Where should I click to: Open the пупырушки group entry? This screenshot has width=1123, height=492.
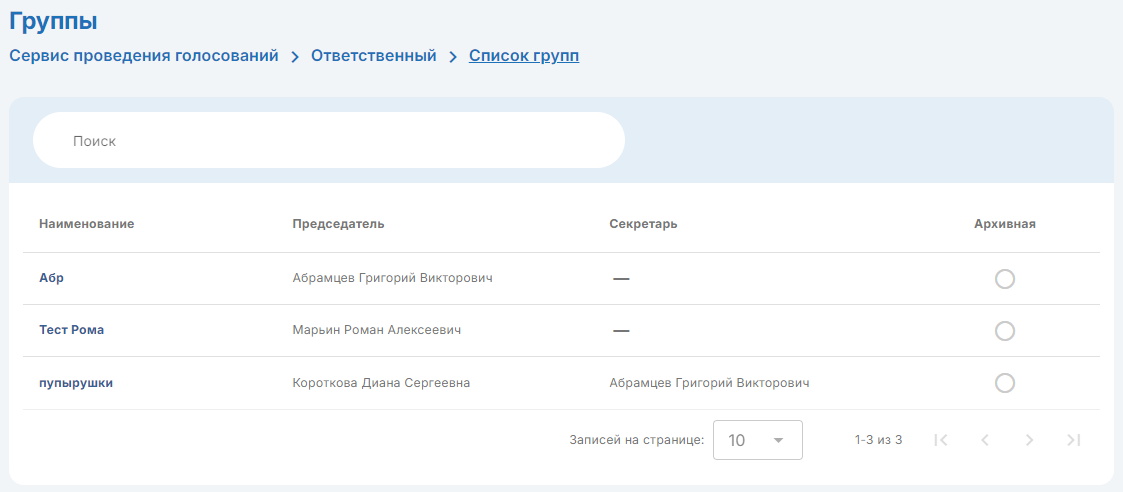pos(76,383)
